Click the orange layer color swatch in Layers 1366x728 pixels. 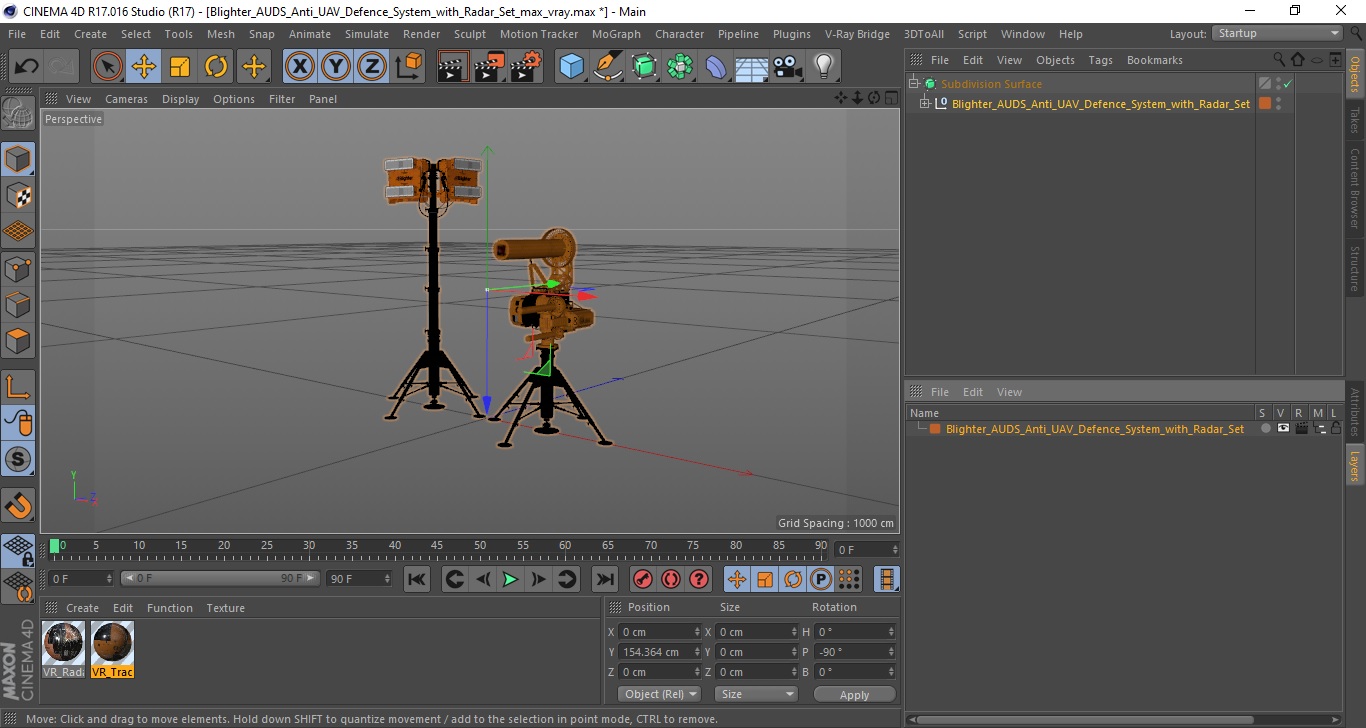click(935, 429)
